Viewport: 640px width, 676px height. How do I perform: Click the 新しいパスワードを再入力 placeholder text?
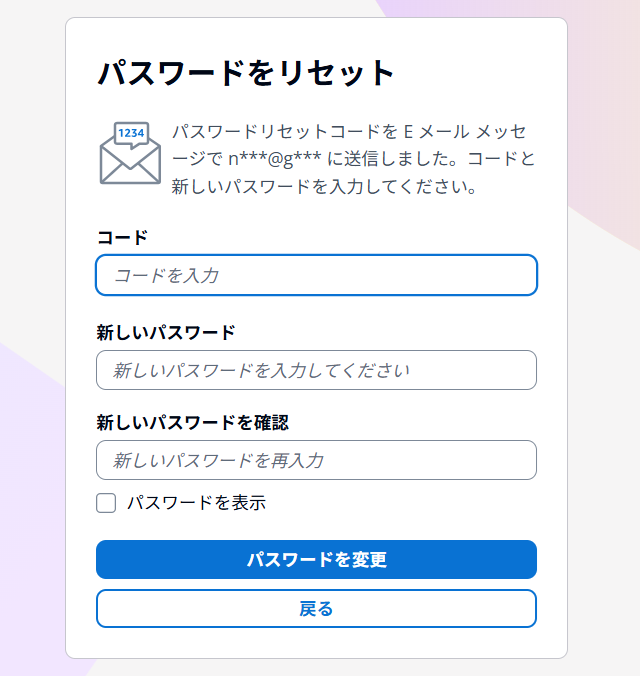pyautogui.click(x=218, y=460)
